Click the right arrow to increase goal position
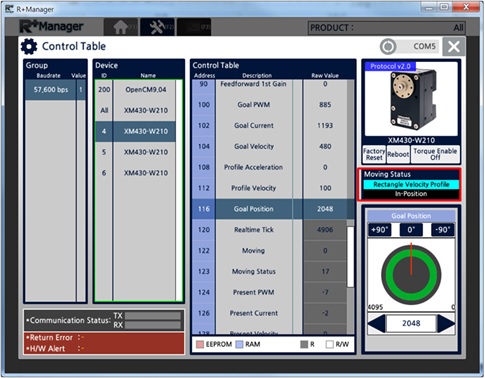 click(446, 323)
